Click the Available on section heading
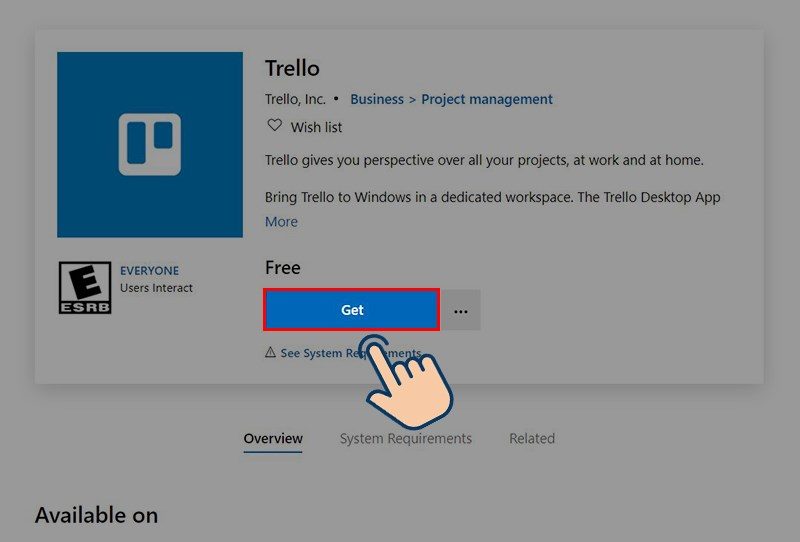This screenshot has height=542, width=800. coord(96,515)
